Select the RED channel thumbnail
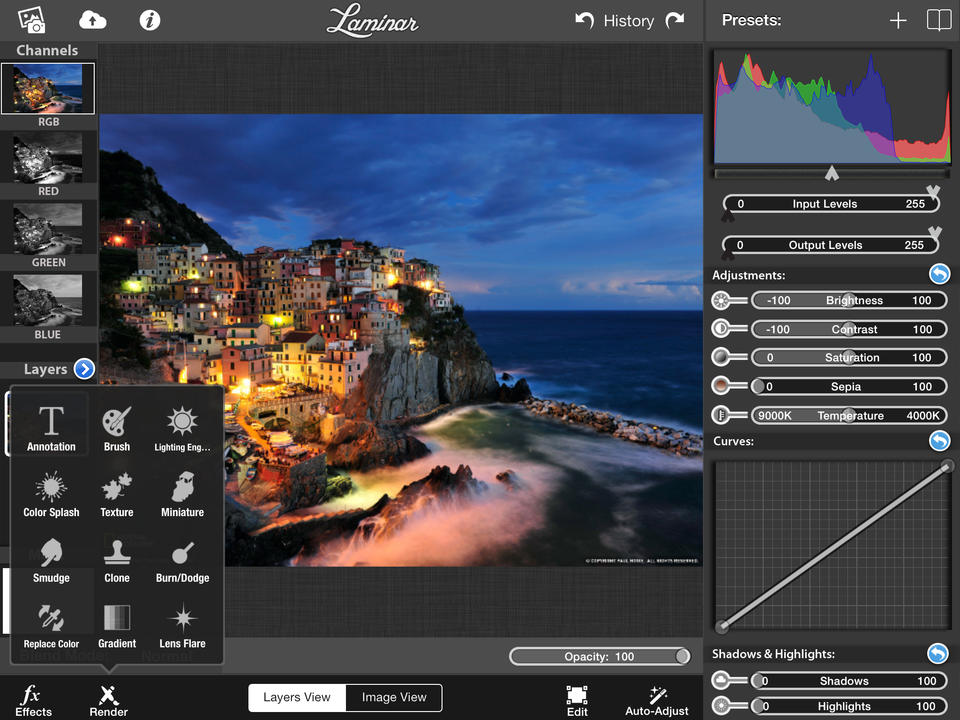The width and height of the screenshot is (960, 720). click(48, 158)
